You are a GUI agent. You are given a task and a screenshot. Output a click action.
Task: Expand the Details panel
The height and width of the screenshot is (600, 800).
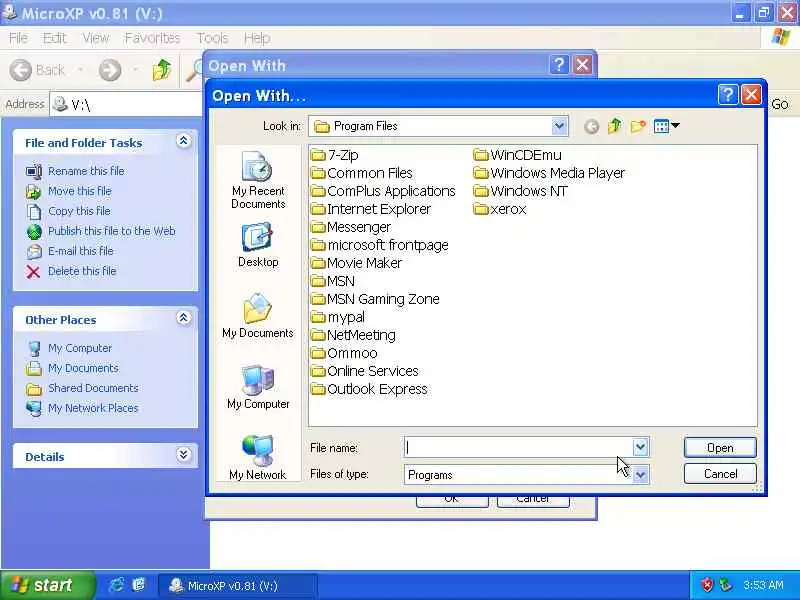click(184, 455)
